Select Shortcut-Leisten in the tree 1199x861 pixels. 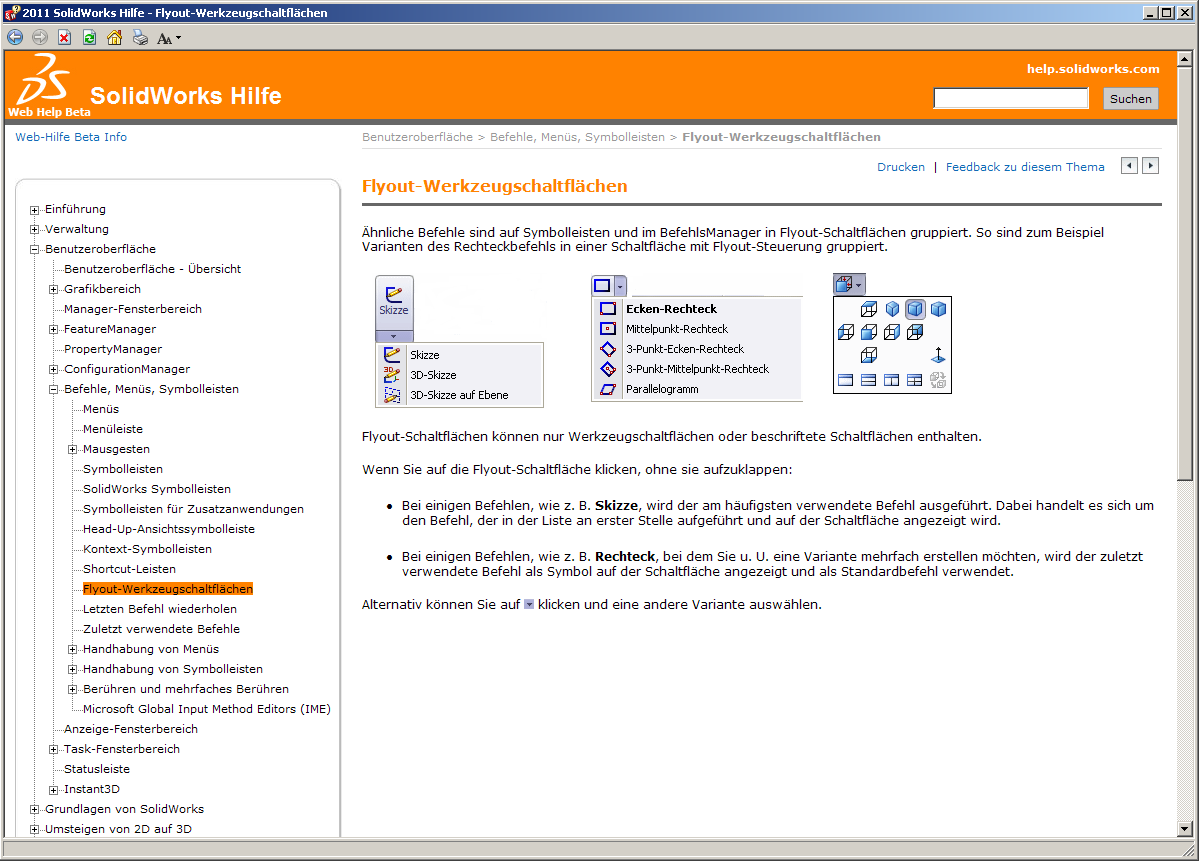pos(129,569)
